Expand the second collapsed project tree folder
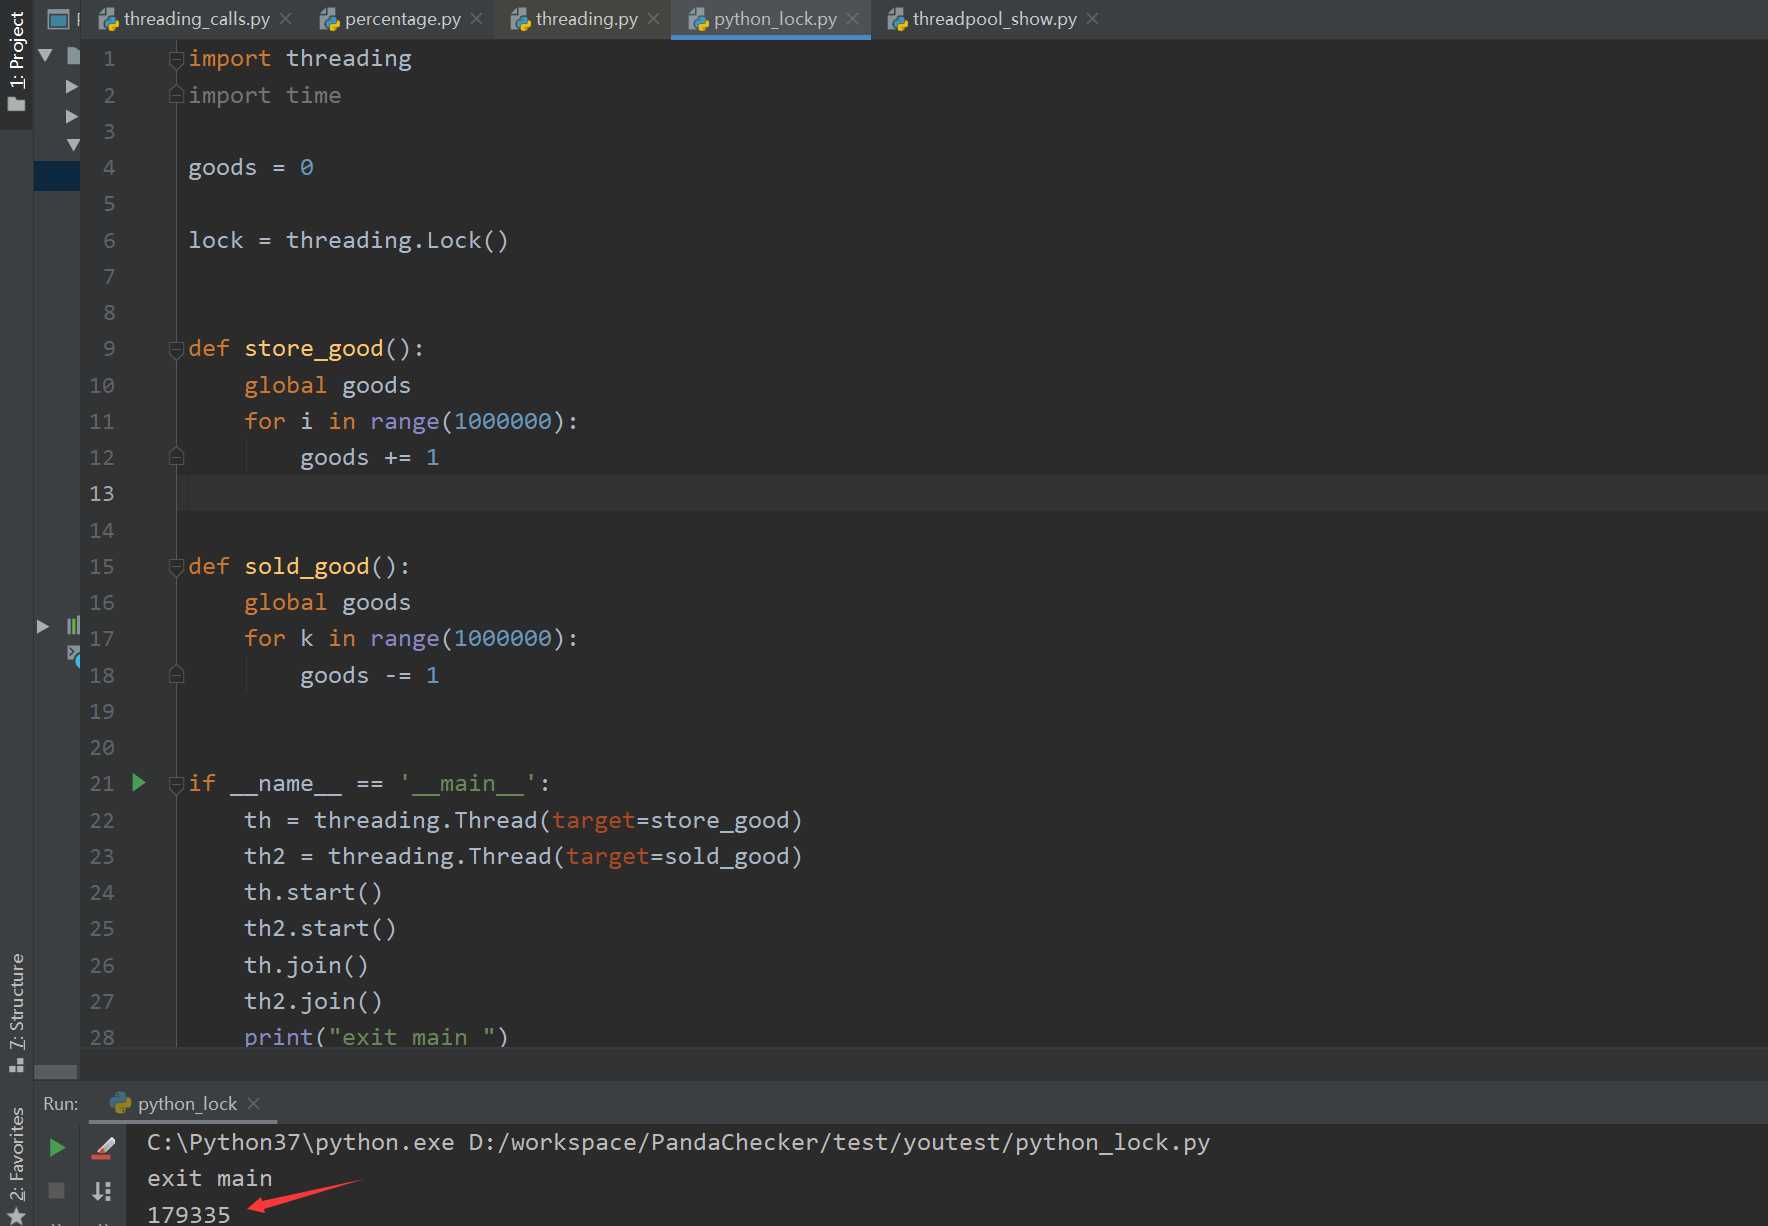This screenshot has height=1226, width=1768. click(x=72, y=116)
